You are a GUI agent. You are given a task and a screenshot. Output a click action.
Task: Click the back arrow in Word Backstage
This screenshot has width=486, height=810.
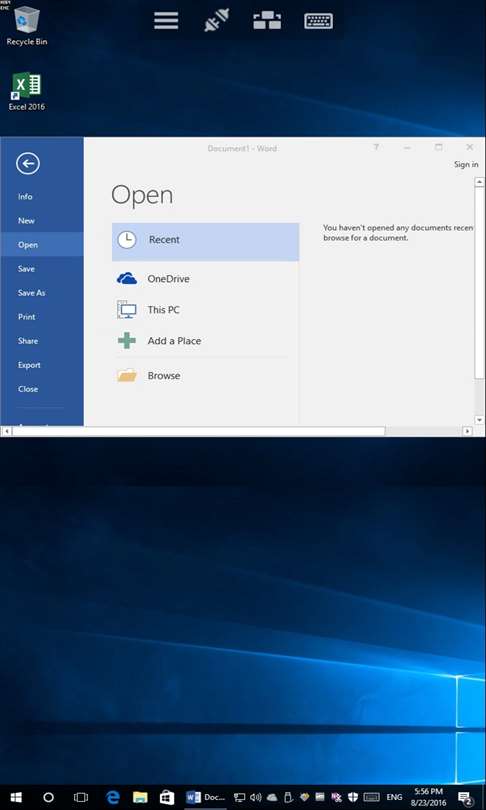pos(28,164)
